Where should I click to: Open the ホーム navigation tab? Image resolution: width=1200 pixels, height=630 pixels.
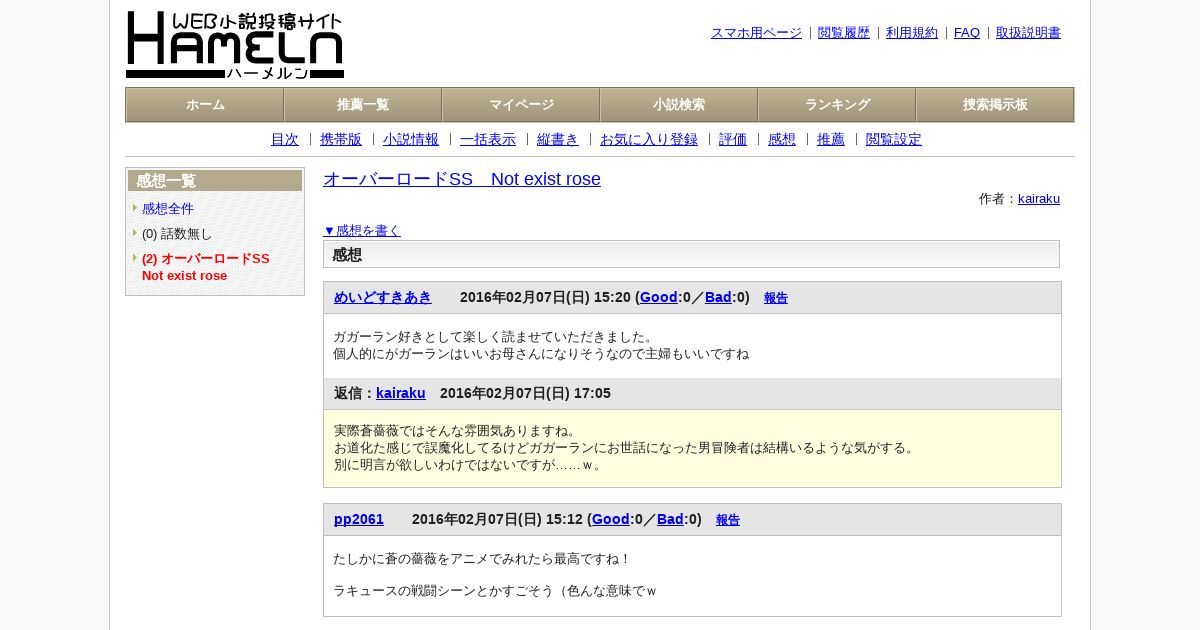(x=205, y=105)
